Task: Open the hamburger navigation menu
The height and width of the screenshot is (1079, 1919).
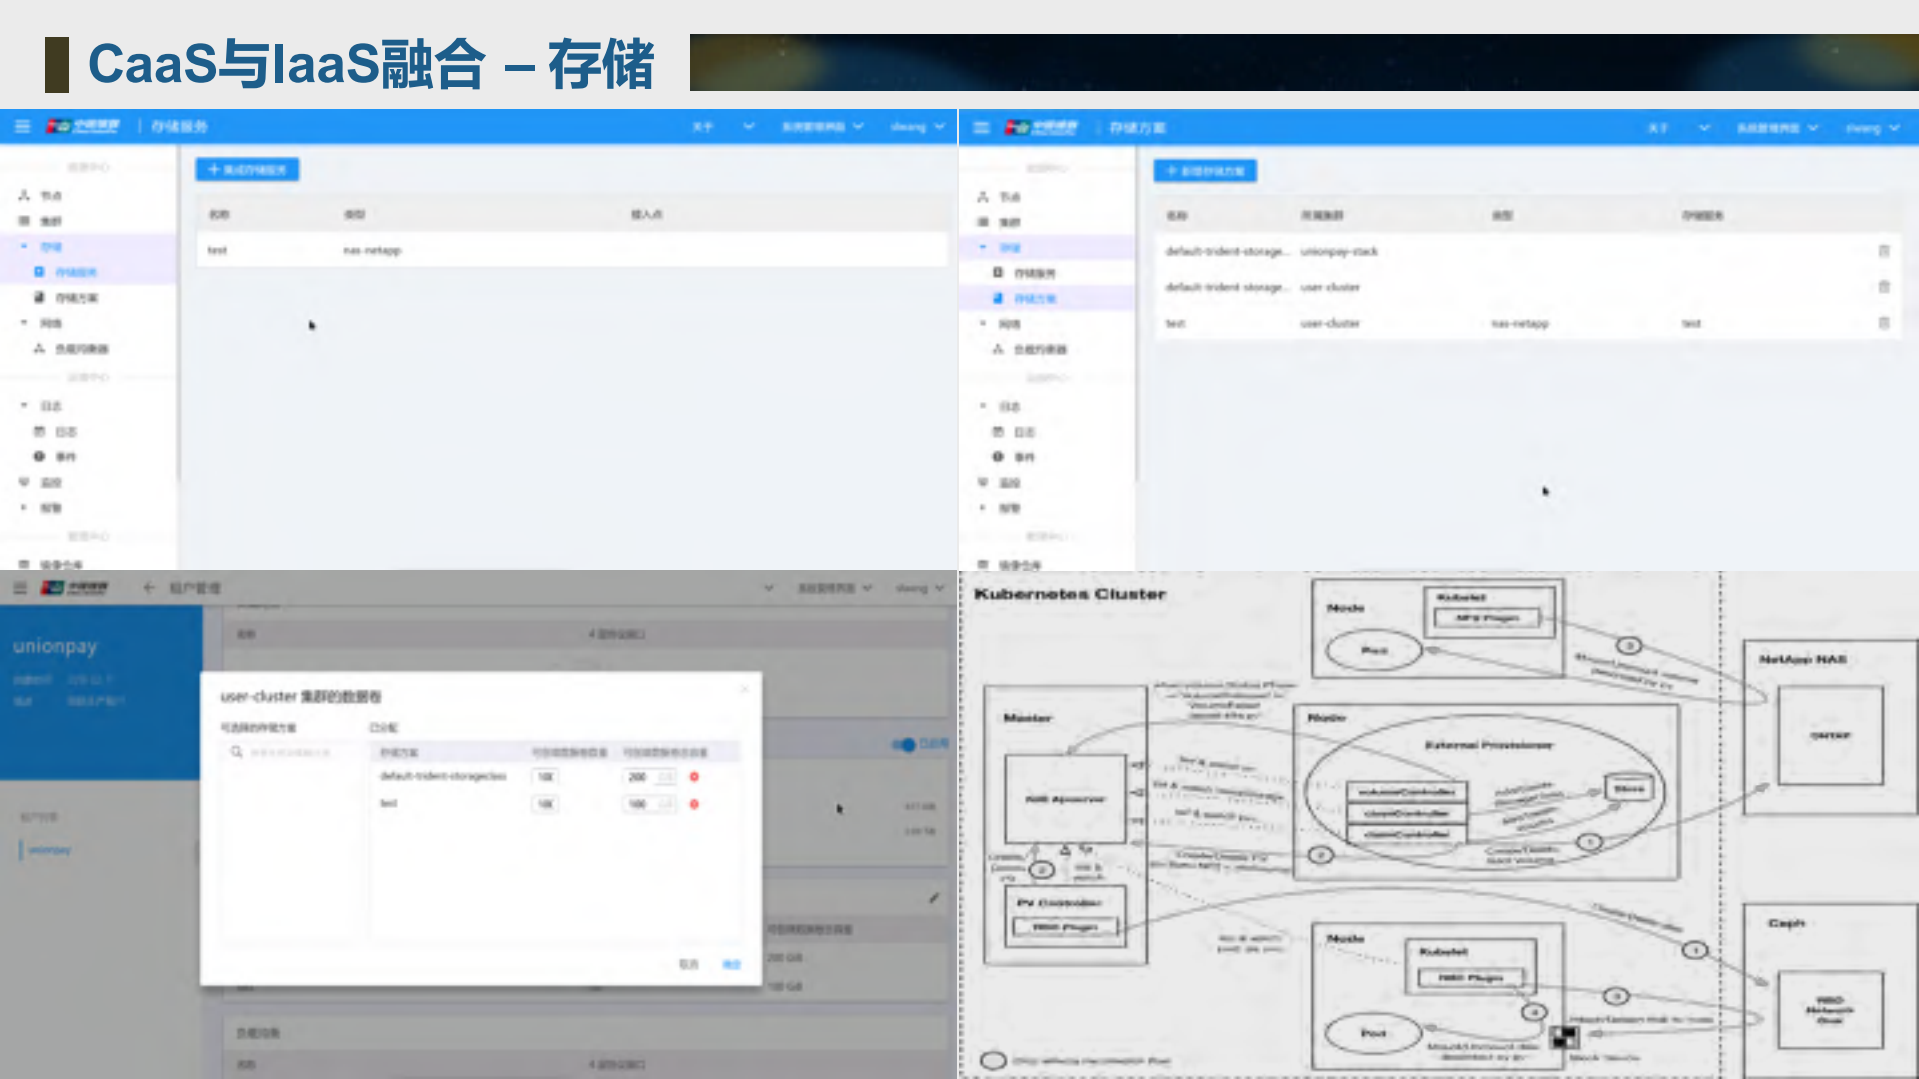Action: [21, 126]
